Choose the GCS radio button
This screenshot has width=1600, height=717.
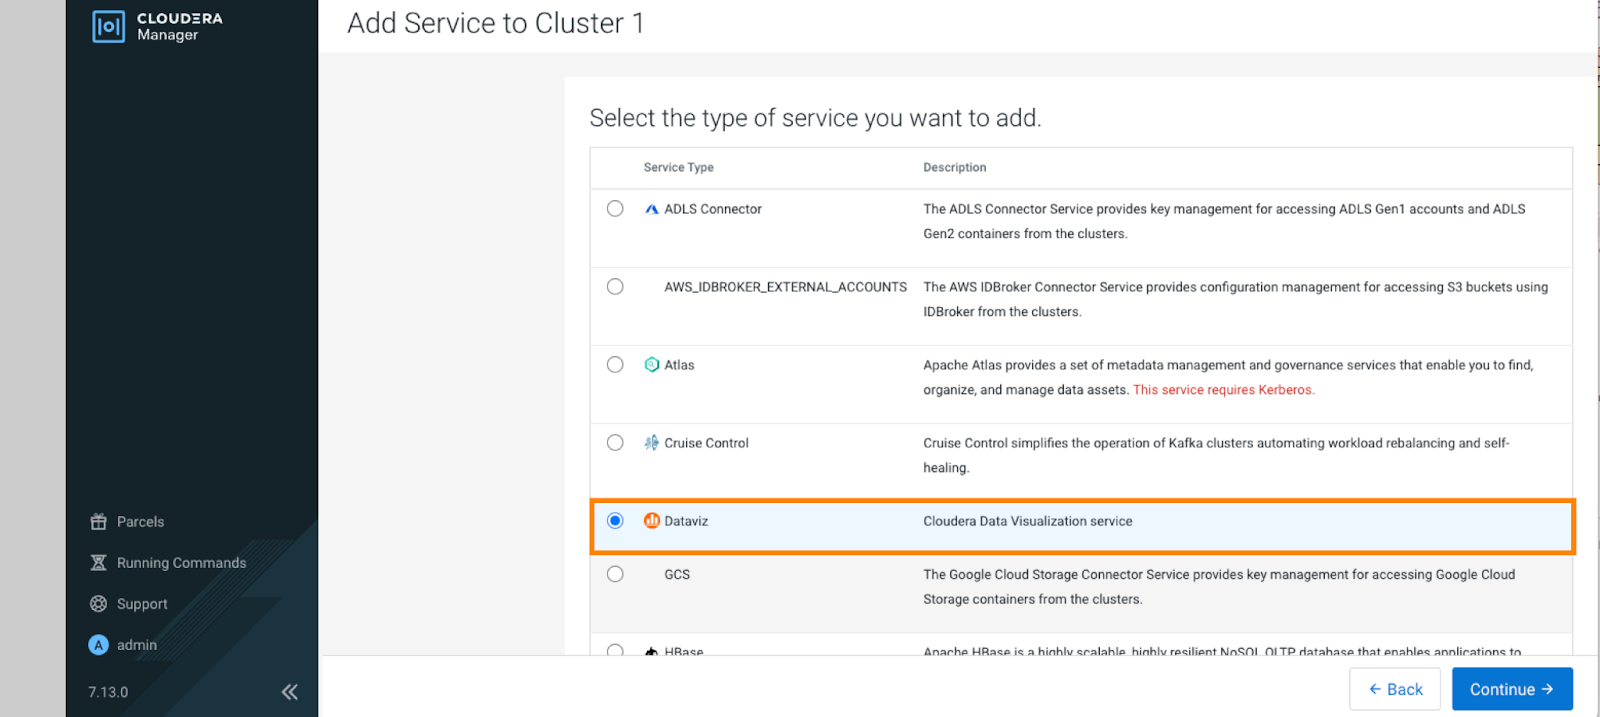click(615, 575)
